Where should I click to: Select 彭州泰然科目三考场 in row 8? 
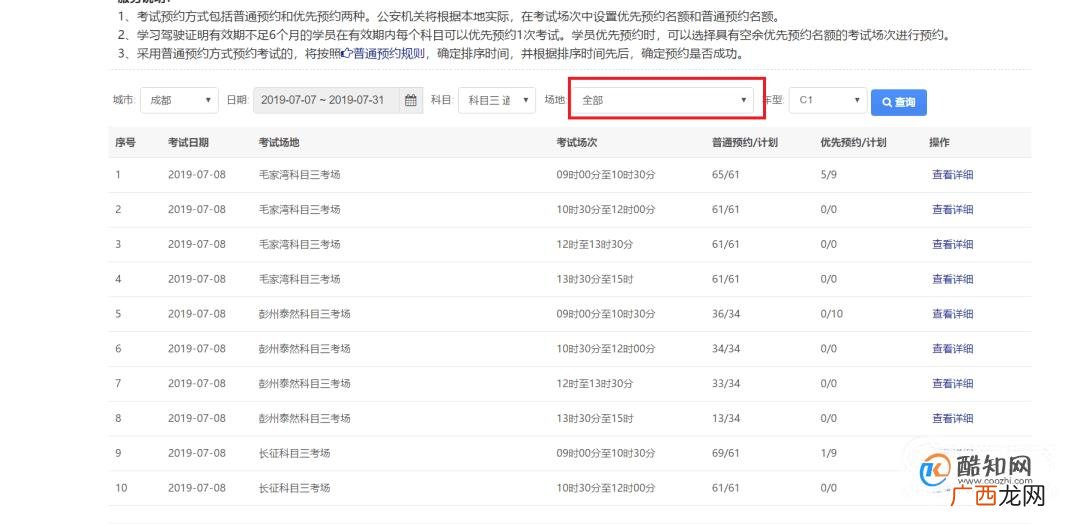304,418
